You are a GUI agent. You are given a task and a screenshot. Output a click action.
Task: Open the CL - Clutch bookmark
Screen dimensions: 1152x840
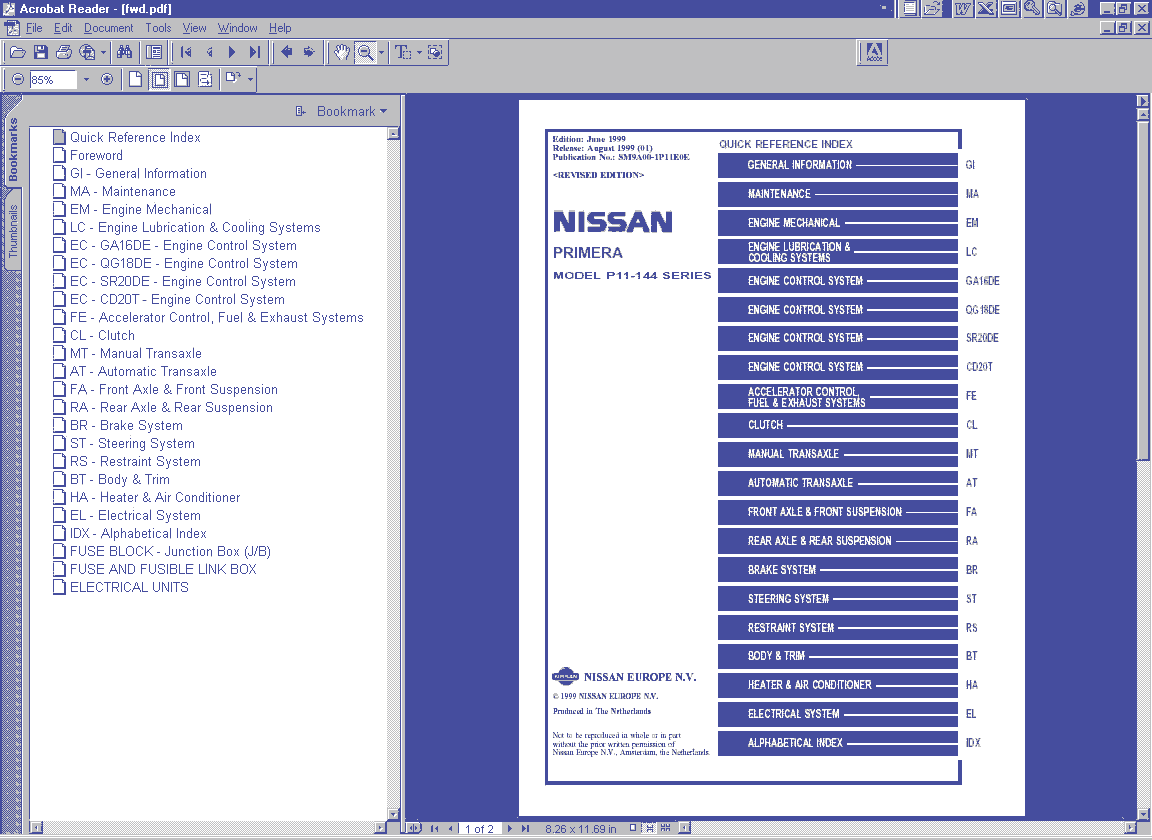[102, 335]
